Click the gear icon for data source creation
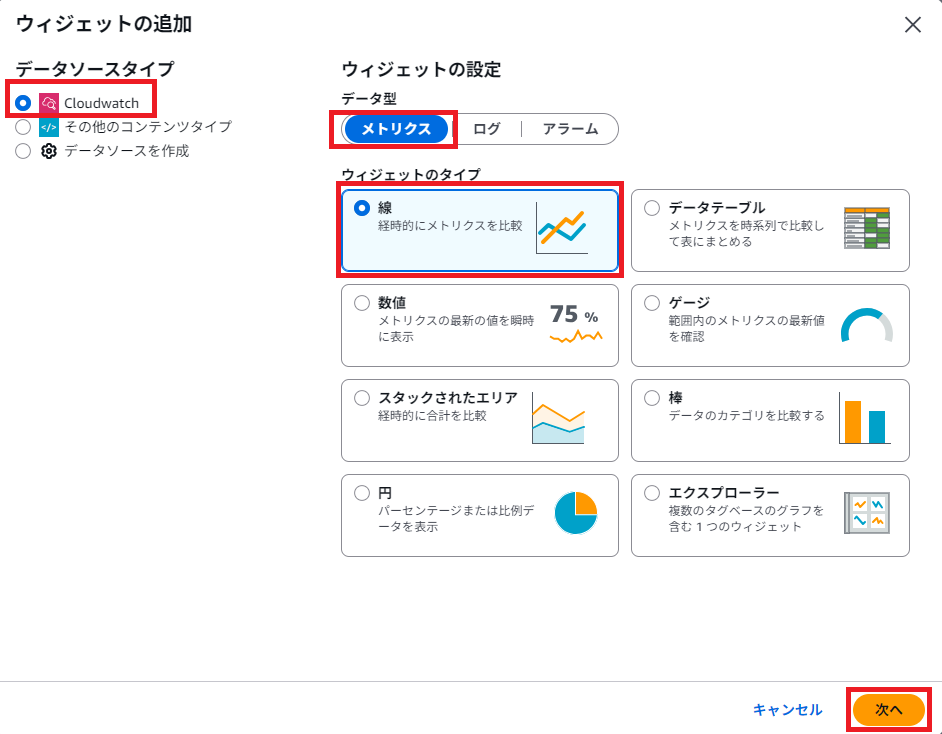The image size is (942, 734). click(49, 151)
